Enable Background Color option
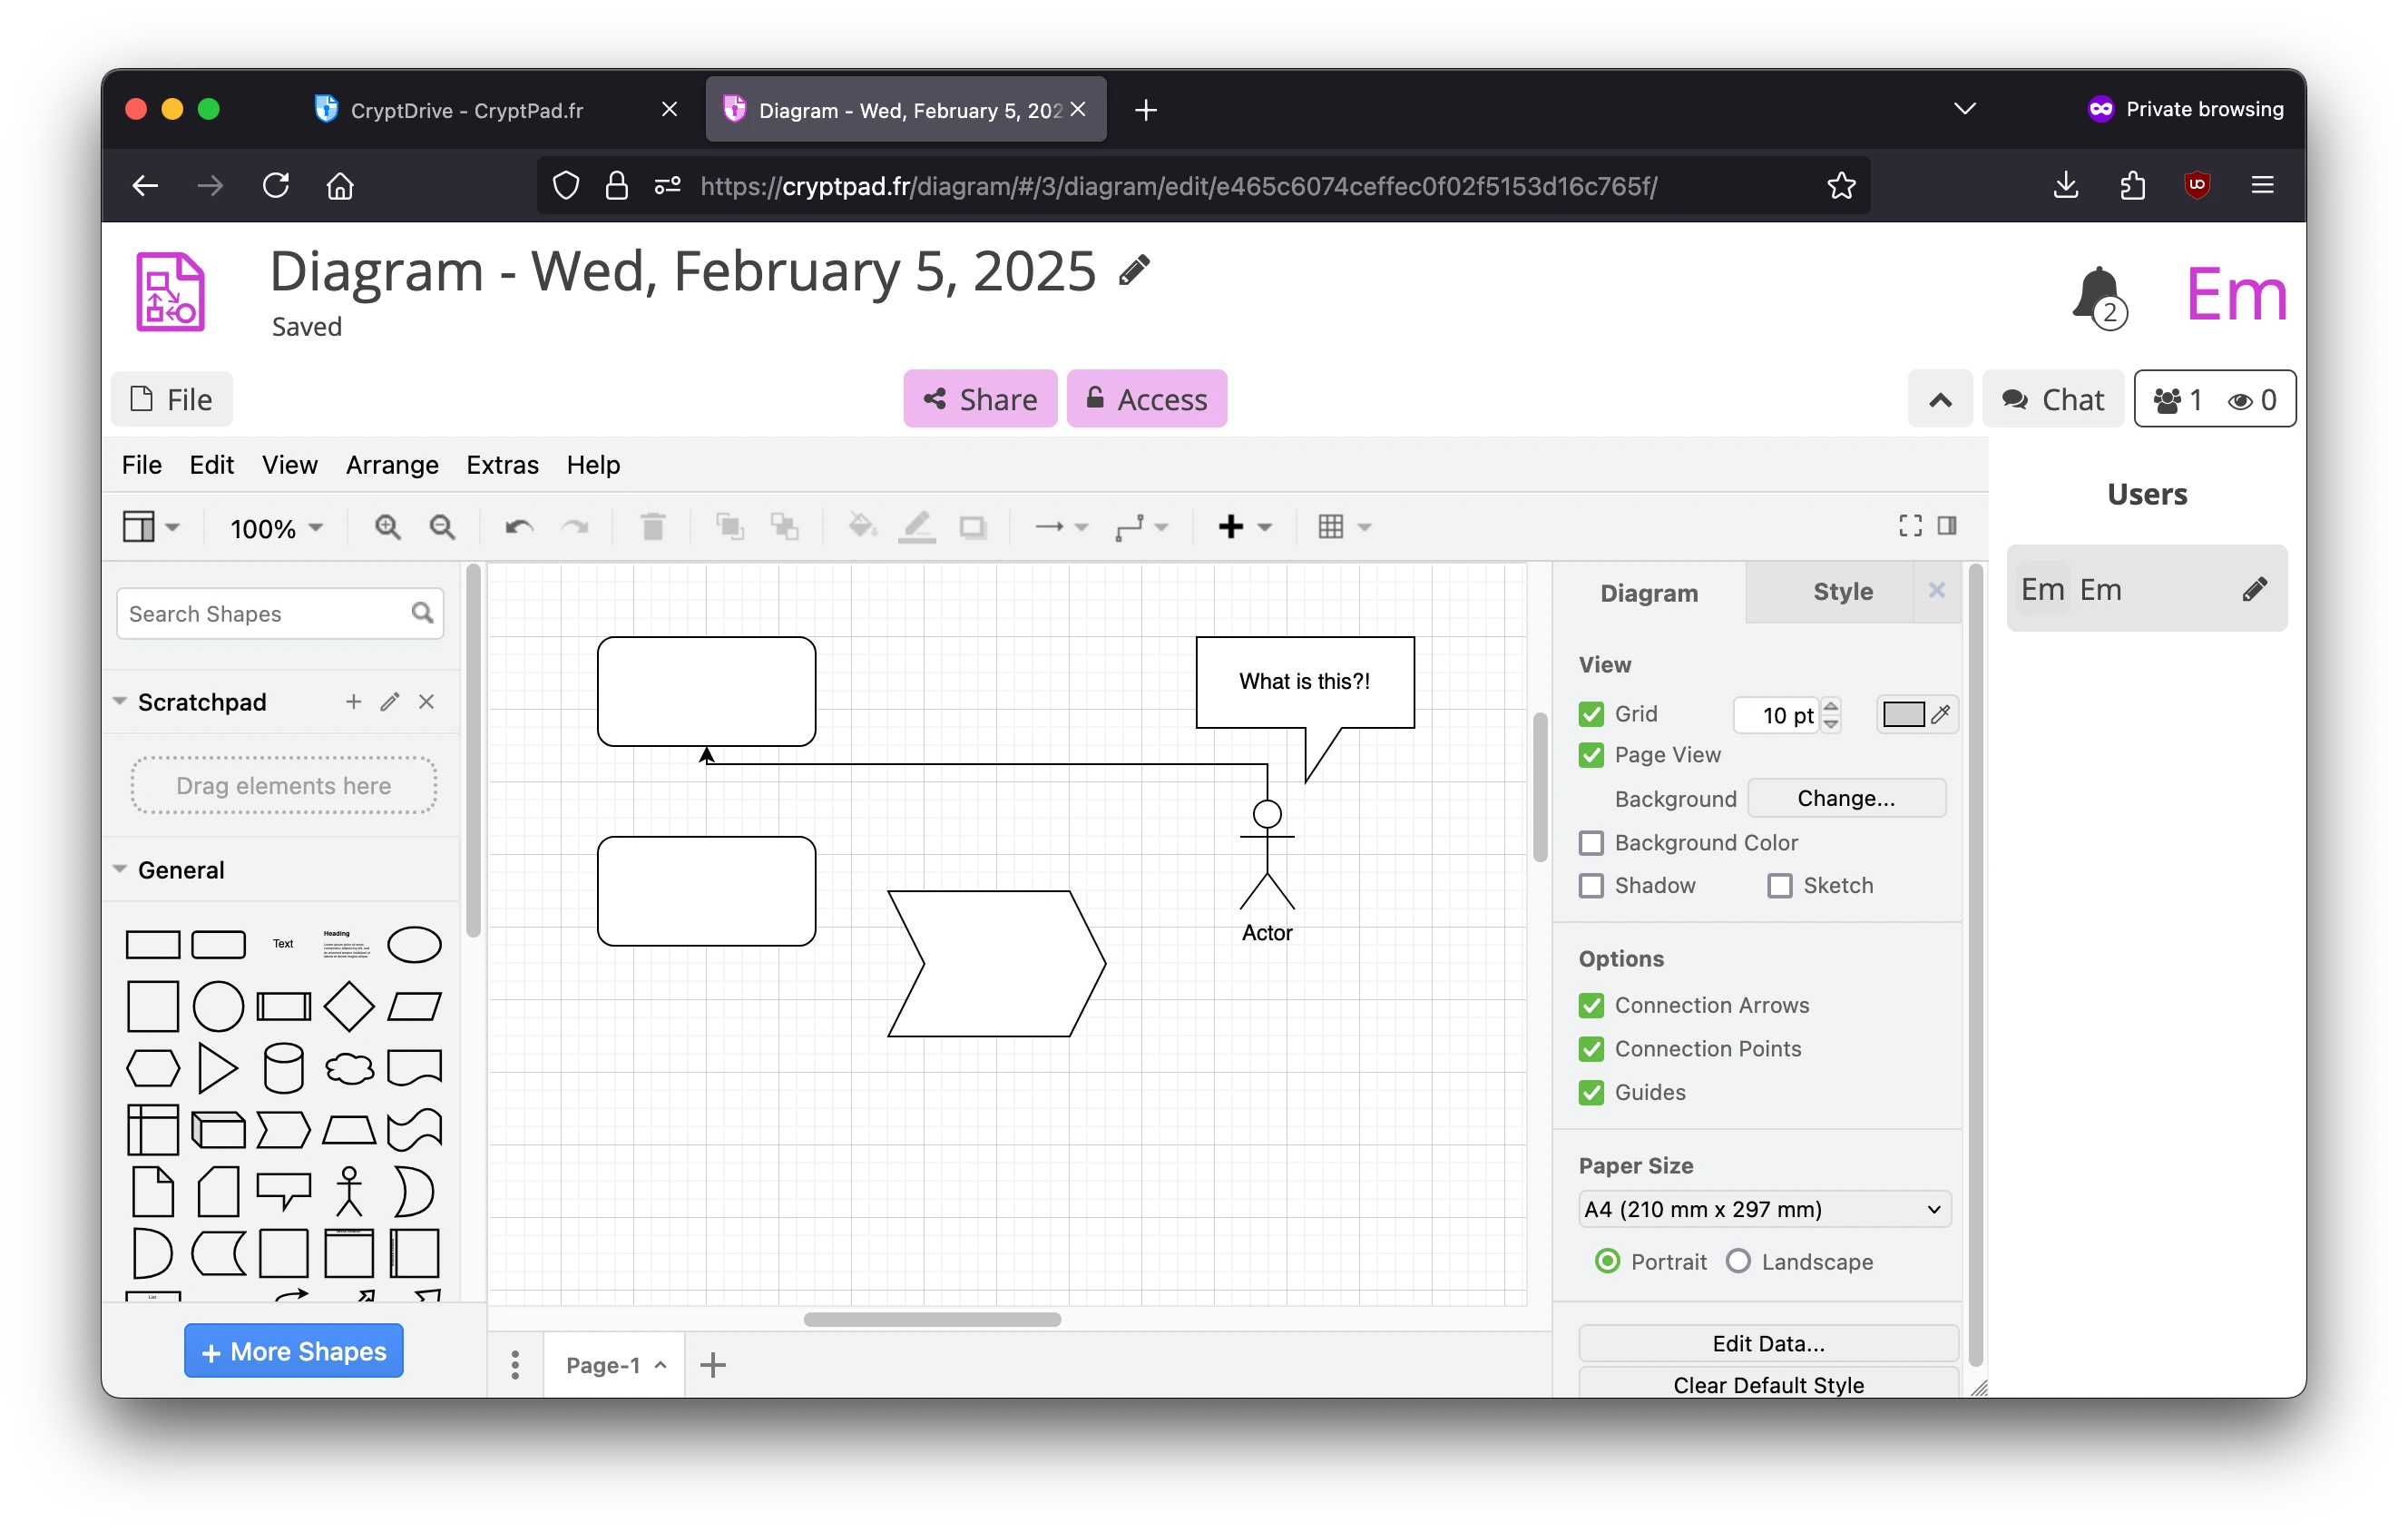This screenshot has height=1532, width=2408. pos(1590,843)
